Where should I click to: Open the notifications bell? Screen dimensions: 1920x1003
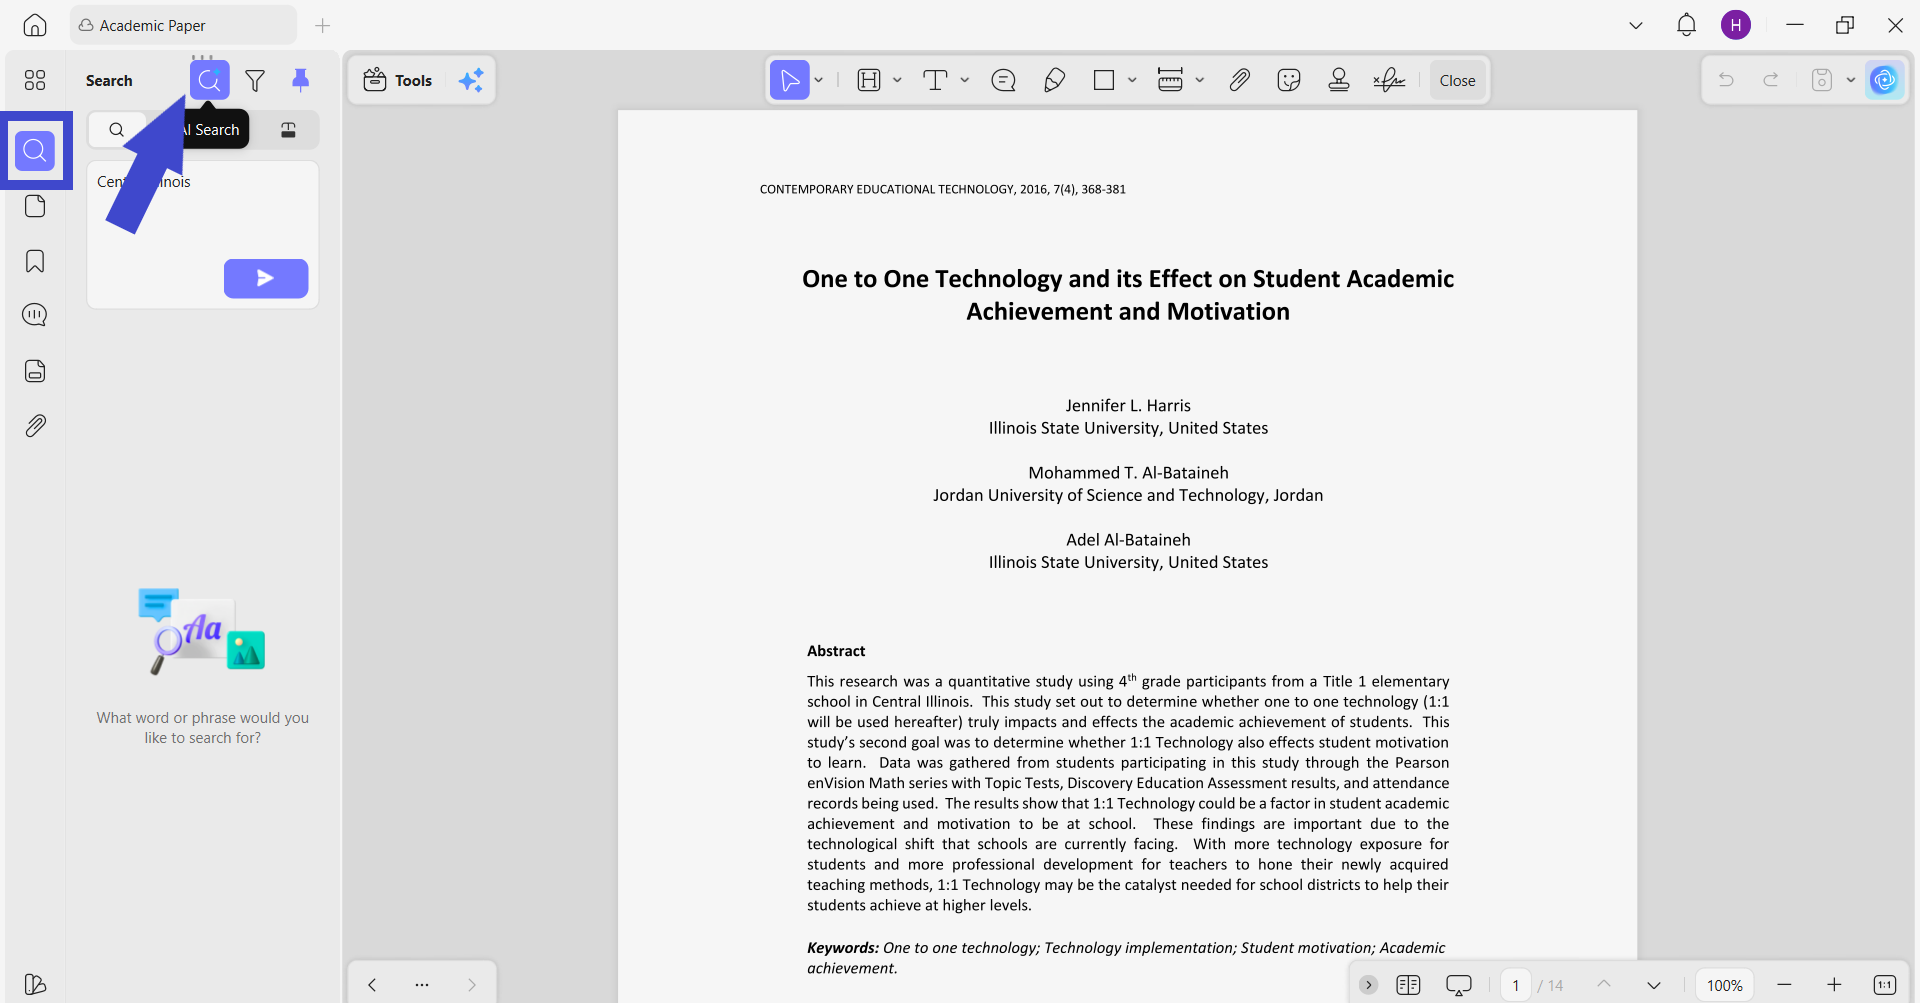(x=1686, y=25)
